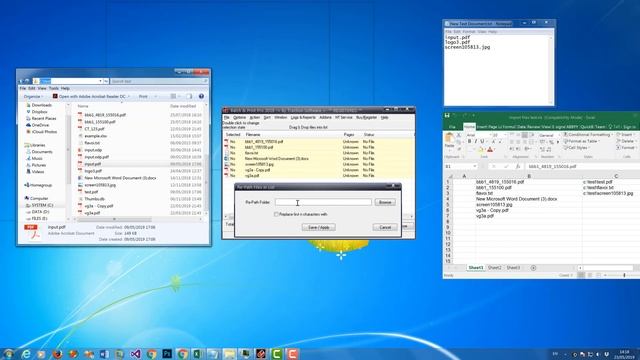Click Cancel in the Re-Path dialog
640x360 pixels.
pos(385,227)
